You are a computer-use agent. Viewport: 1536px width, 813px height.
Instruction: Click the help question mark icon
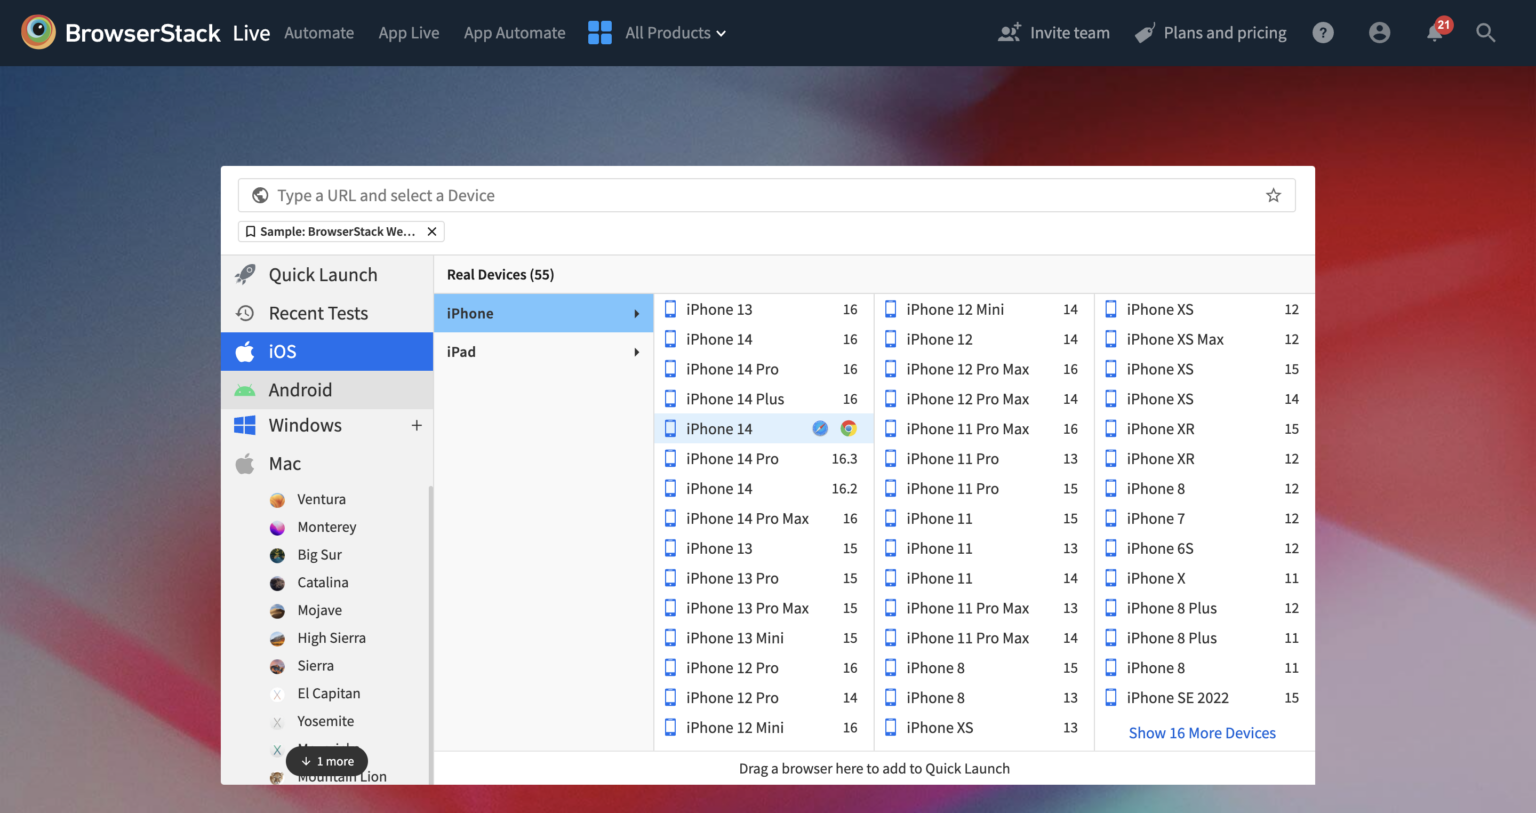pyautogui.click(x=1323, y=32)
